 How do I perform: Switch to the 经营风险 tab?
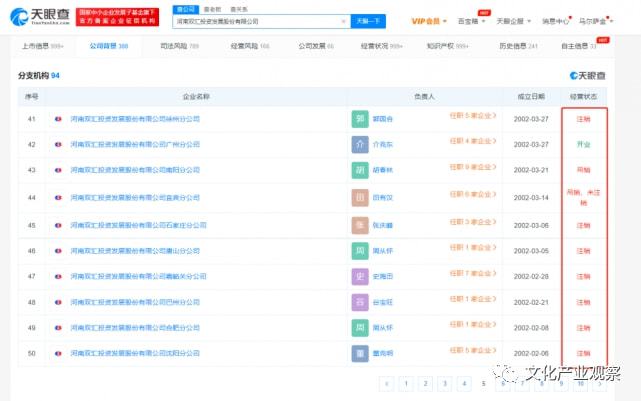250,46
